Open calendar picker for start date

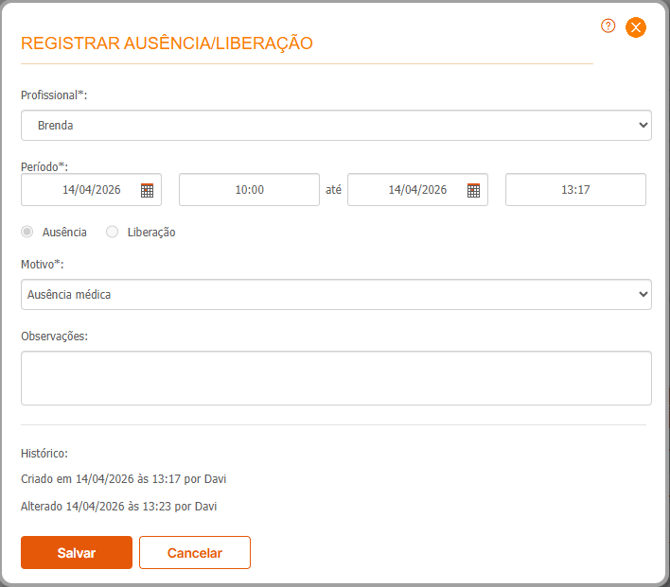(x=147, y=190)
